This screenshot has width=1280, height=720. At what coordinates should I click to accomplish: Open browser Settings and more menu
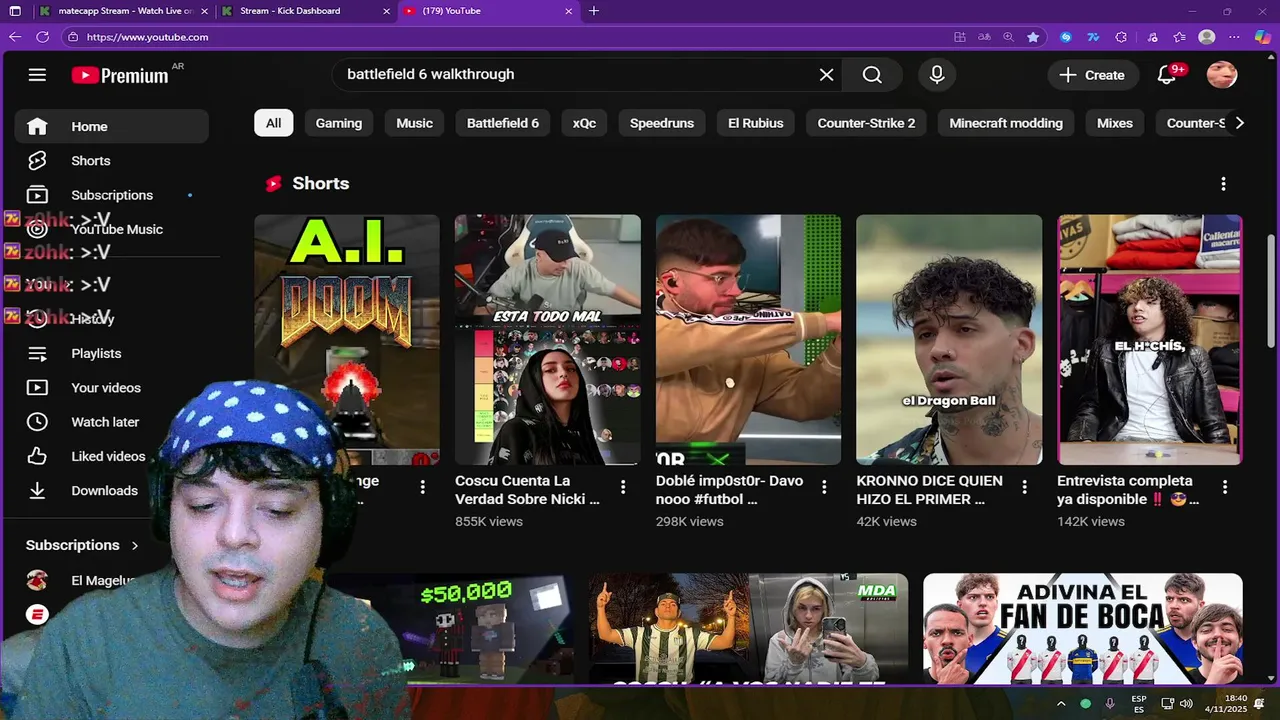1235,37
